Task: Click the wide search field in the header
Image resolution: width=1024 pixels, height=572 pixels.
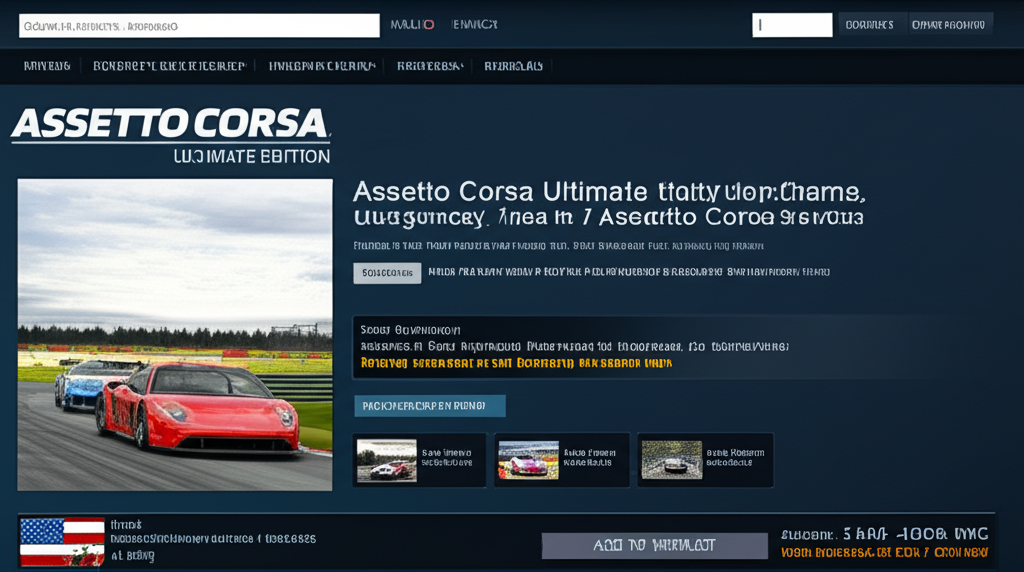Action: [199, 26]
